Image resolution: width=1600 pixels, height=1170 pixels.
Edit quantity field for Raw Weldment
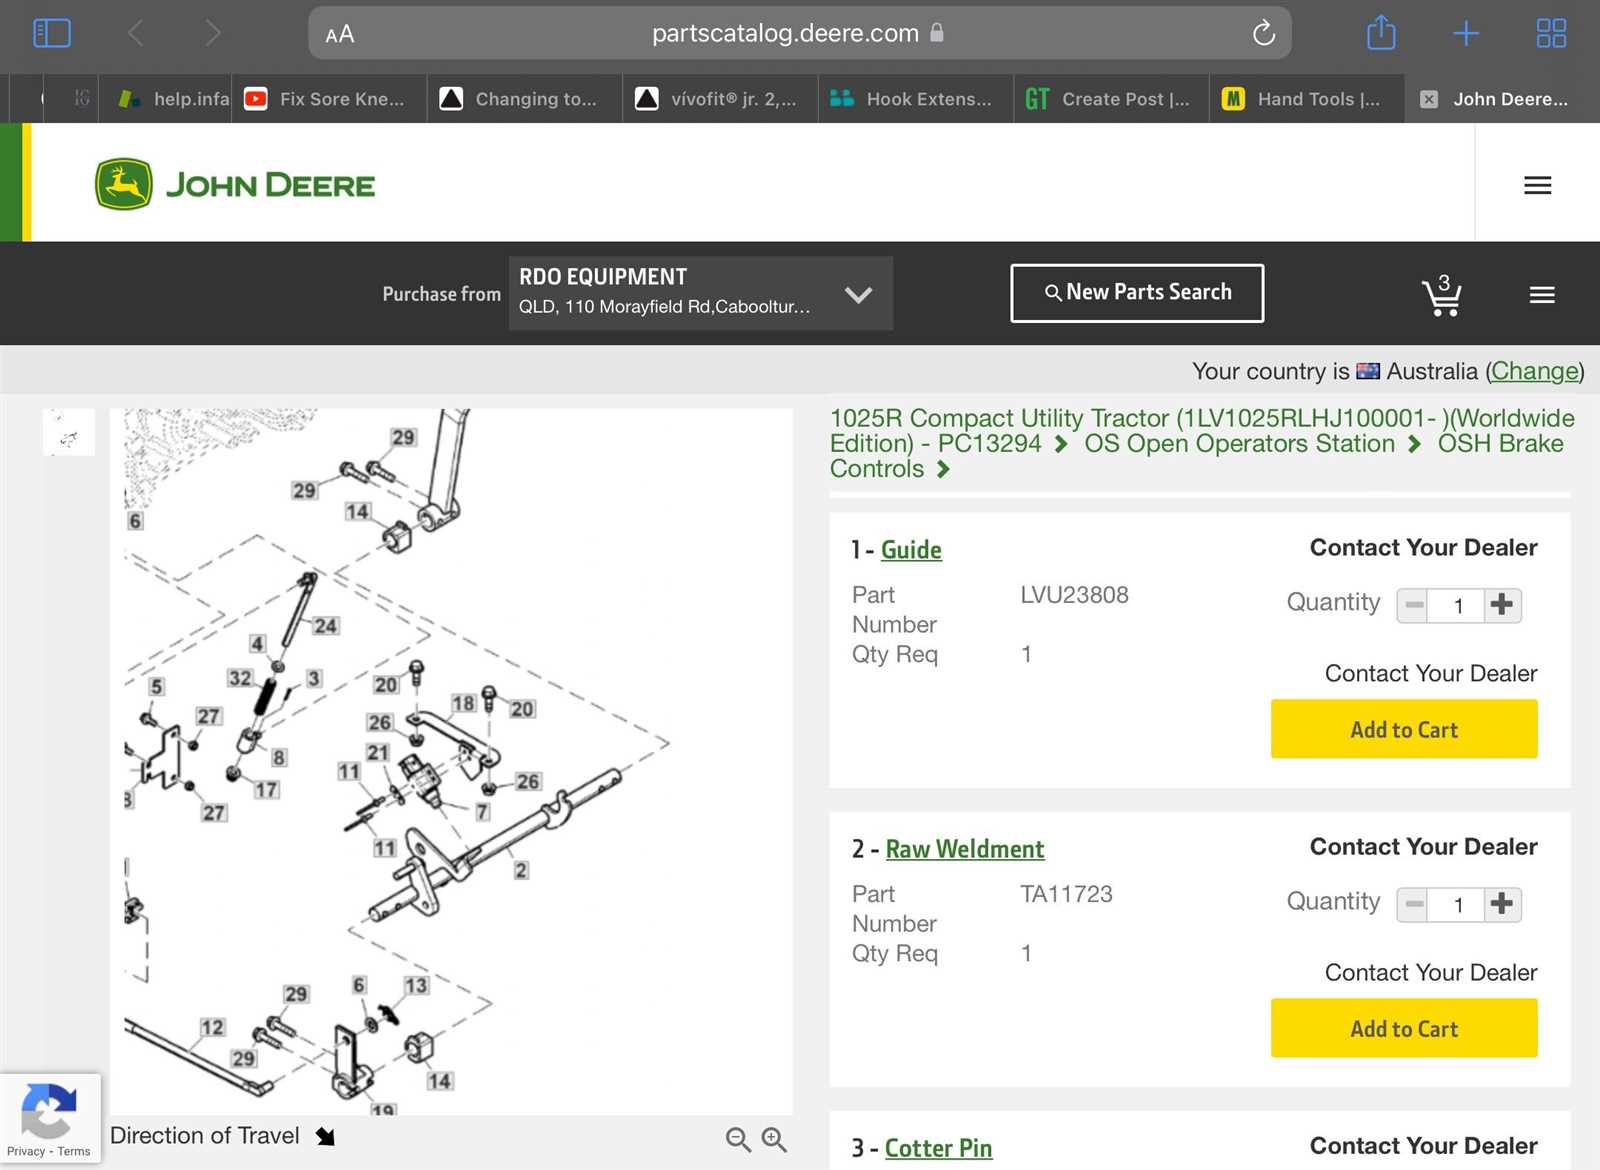(1458, 904)
